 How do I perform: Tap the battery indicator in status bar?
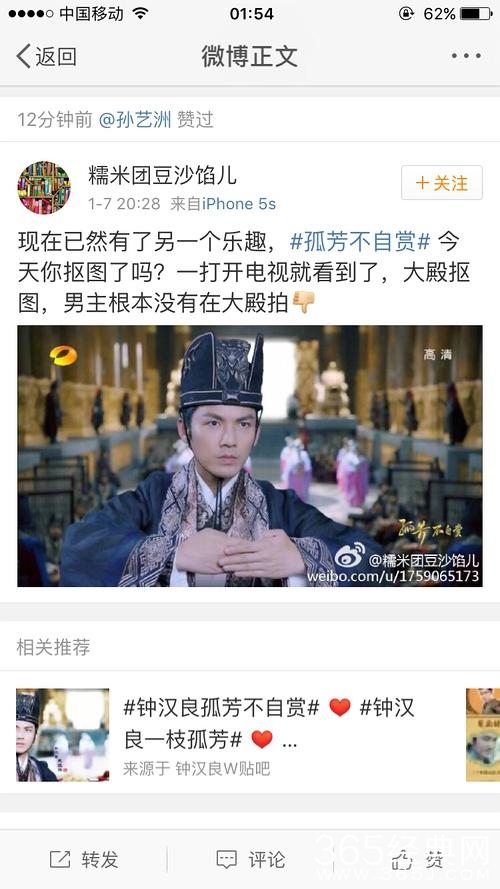tap(476, 14)
